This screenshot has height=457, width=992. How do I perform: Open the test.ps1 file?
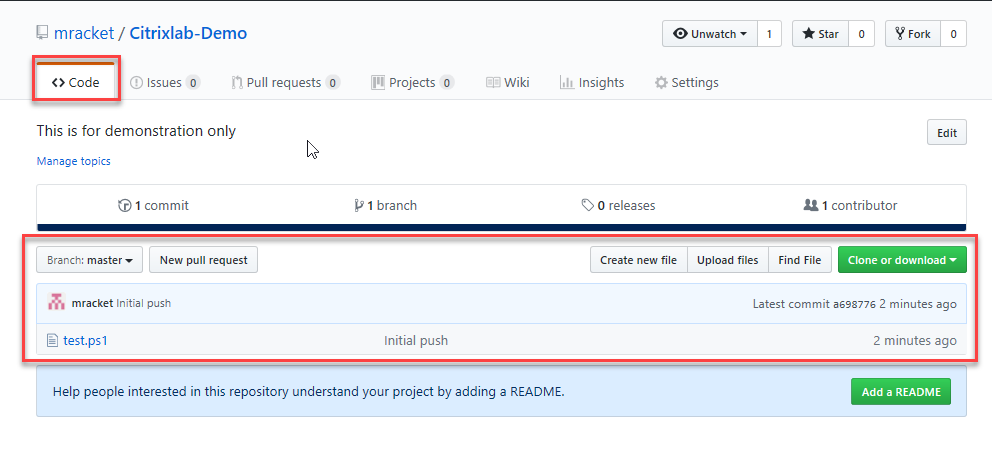click(85, 341)
